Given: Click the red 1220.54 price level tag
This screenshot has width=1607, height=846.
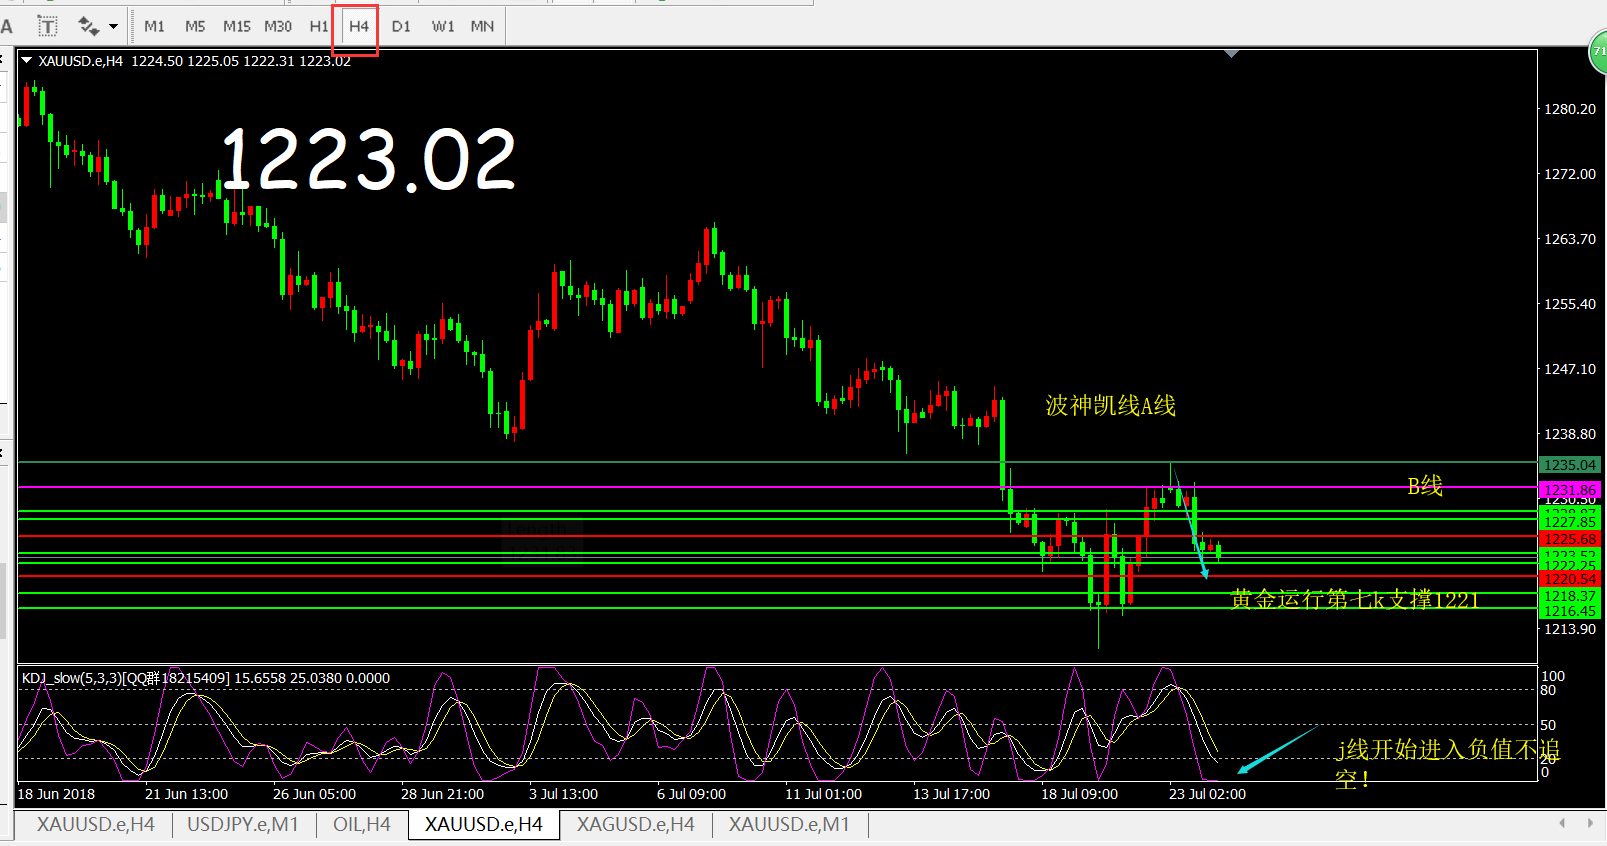Looking at the screenshot, I should [x=1570, y=579].
